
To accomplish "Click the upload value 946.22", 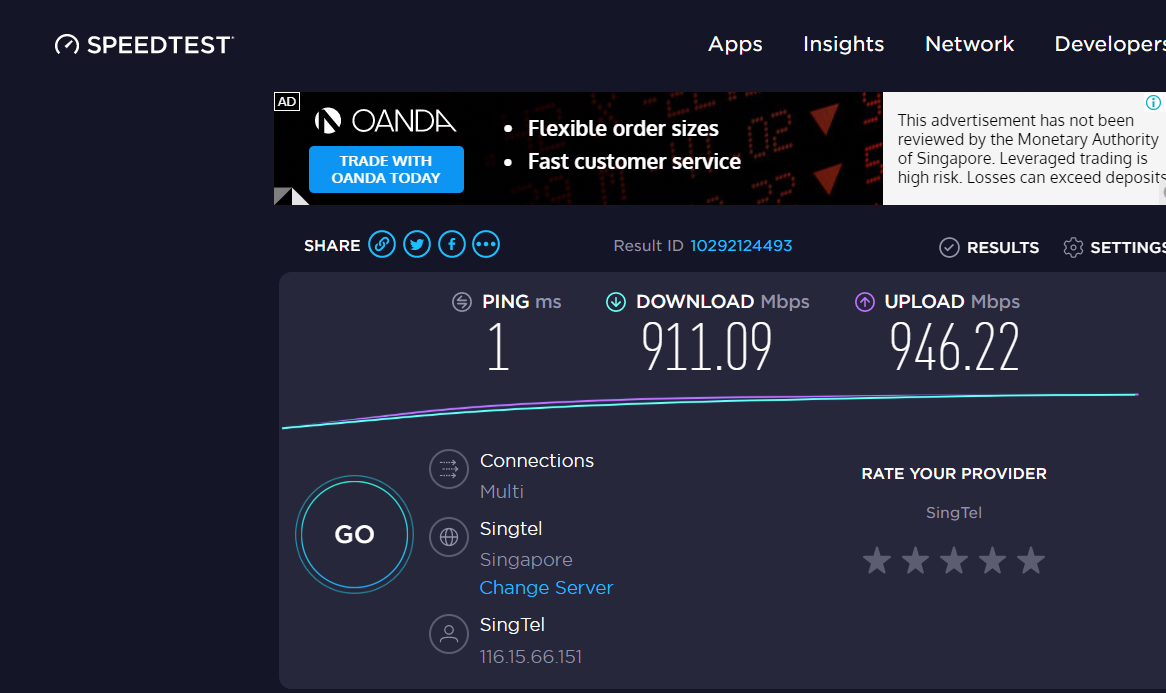I will (955, 346).
